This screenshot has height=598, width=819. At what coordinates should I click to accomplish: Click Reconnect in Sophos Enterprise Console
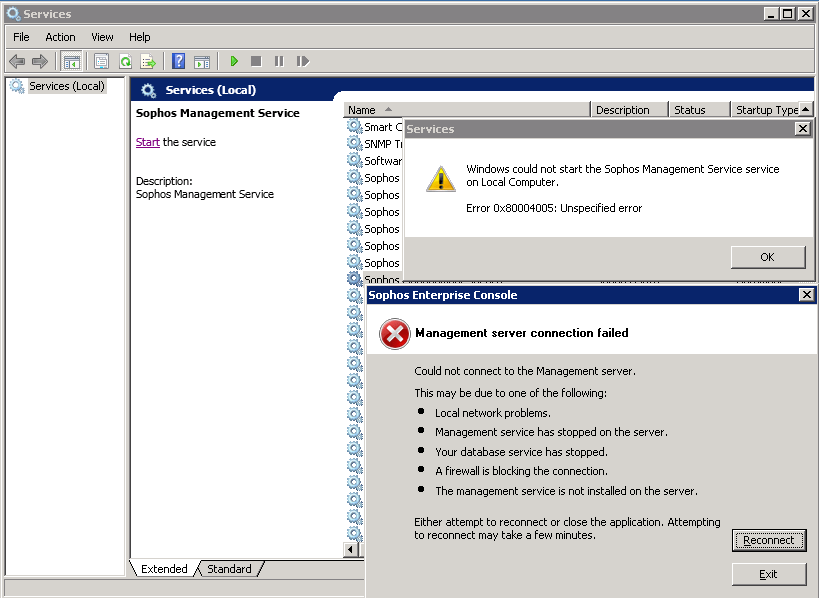(768, 540)
